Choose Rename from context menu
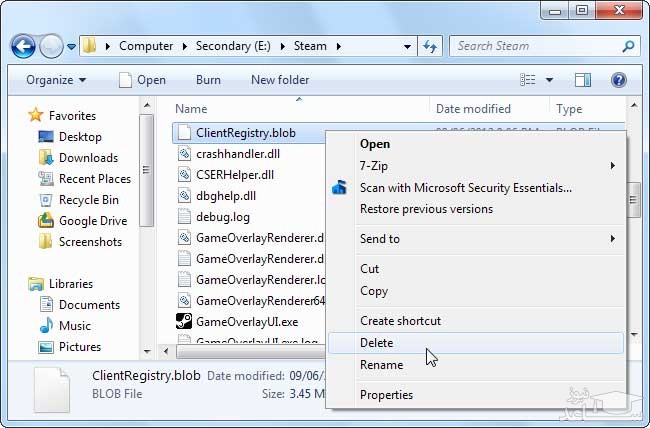The height and width of the screenshot is (428, 650). pyautogui.click(x=476, y=365)
